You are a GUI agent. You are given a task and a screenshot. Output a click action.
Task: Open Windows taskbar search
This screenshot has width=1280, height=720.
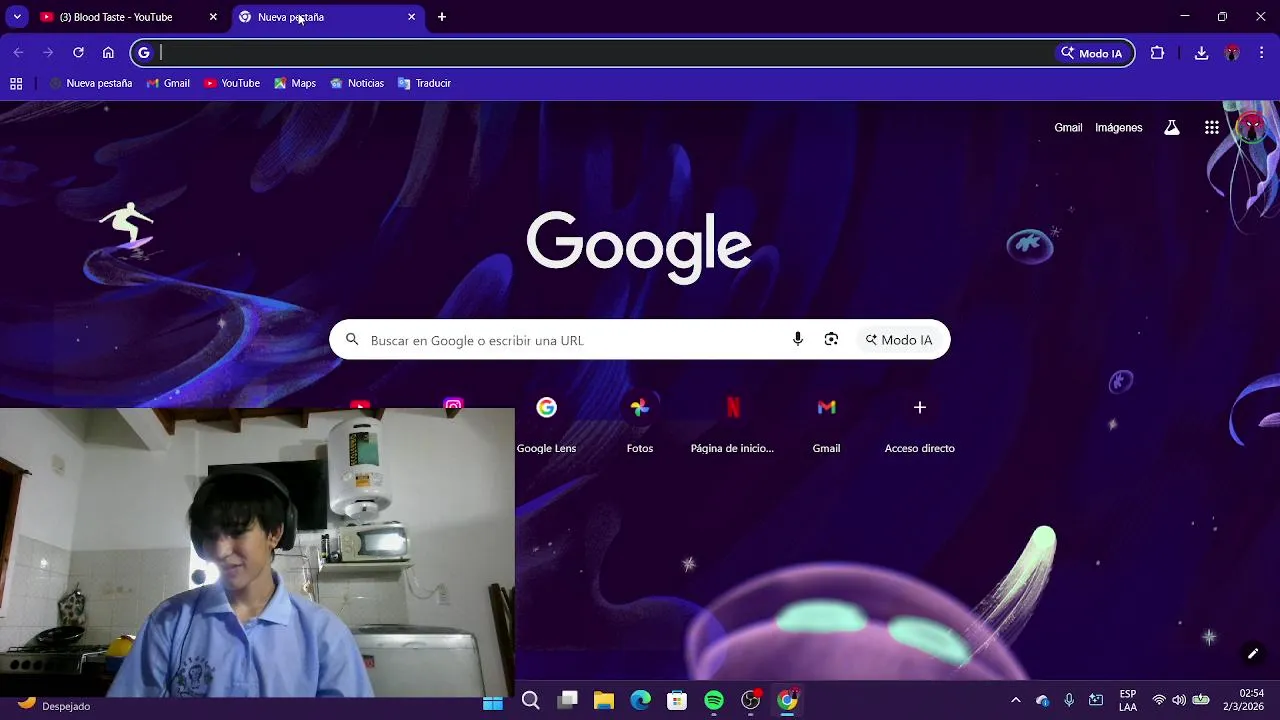click(x=531, y=701)
